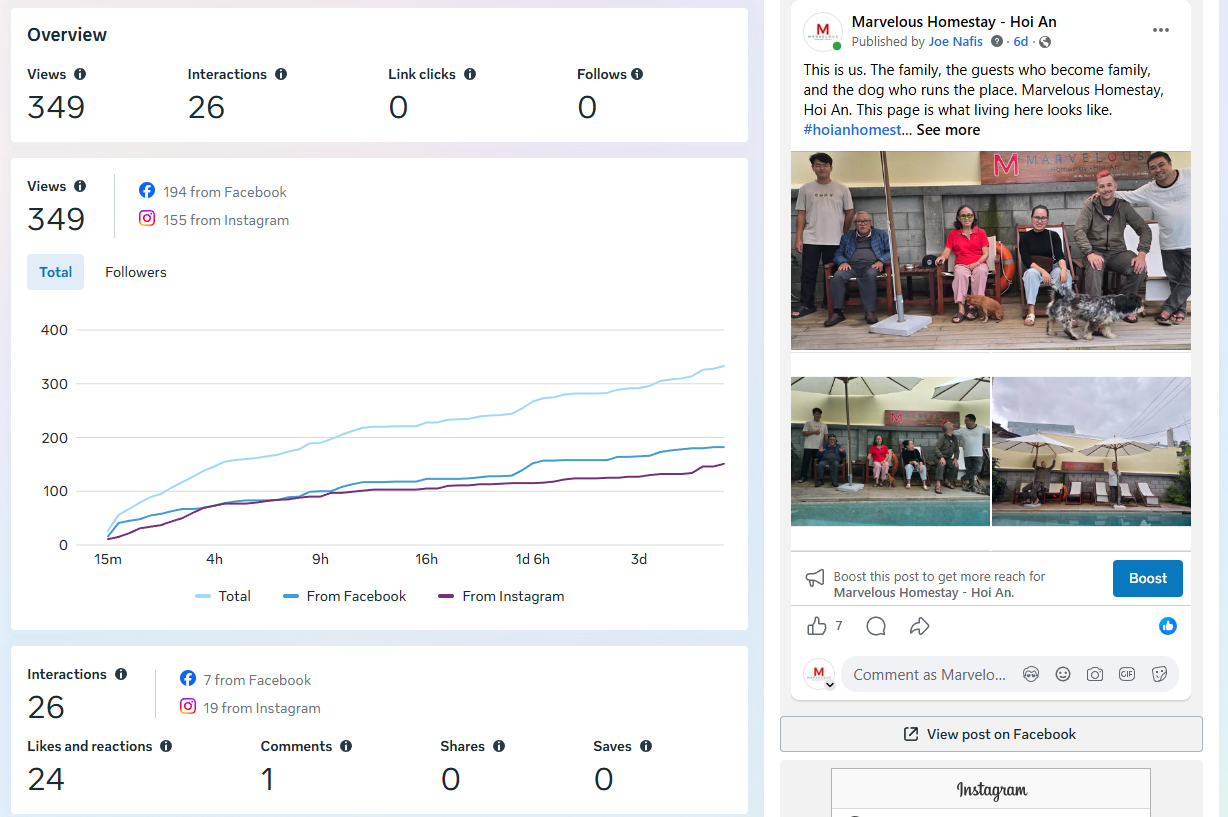This screenshot has width=1228, height=817.
Task: Open the poolside group photo thumbnail
Action: 890,451
